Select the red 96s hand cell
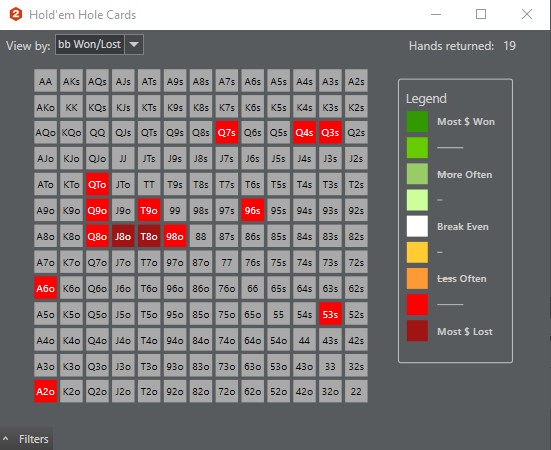The width and height of the screenshot is (551, 450). [253, 210]
